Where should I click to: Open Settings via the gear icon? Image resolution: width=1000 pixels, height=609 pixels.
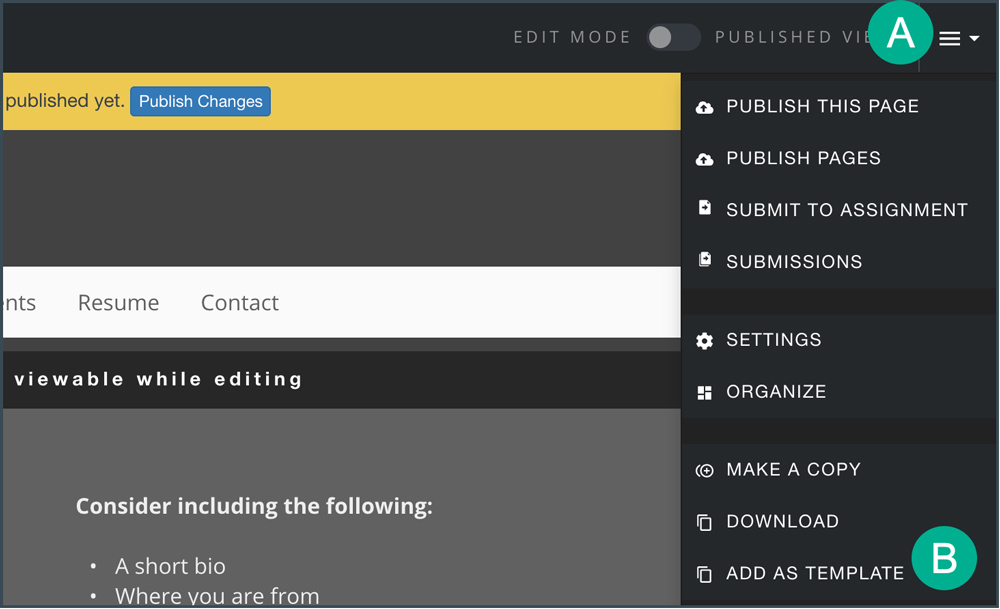(x=705, y=340)
